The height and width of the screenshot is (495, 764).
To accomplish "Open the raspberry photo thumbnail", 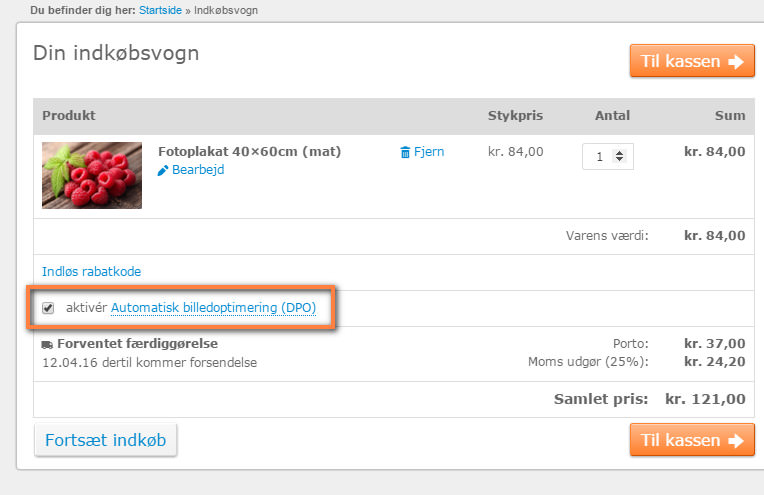I will click(92, 175).
